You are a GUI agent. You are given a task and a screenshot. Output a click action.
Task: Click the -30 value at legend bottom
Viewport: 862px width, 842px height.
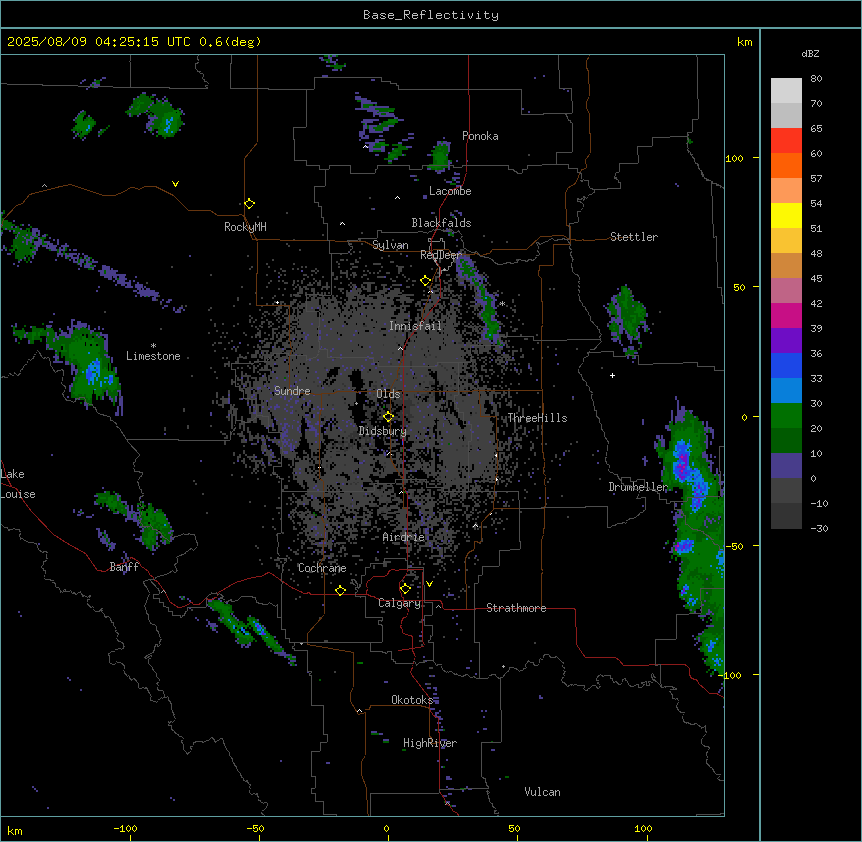coord(819,529)
